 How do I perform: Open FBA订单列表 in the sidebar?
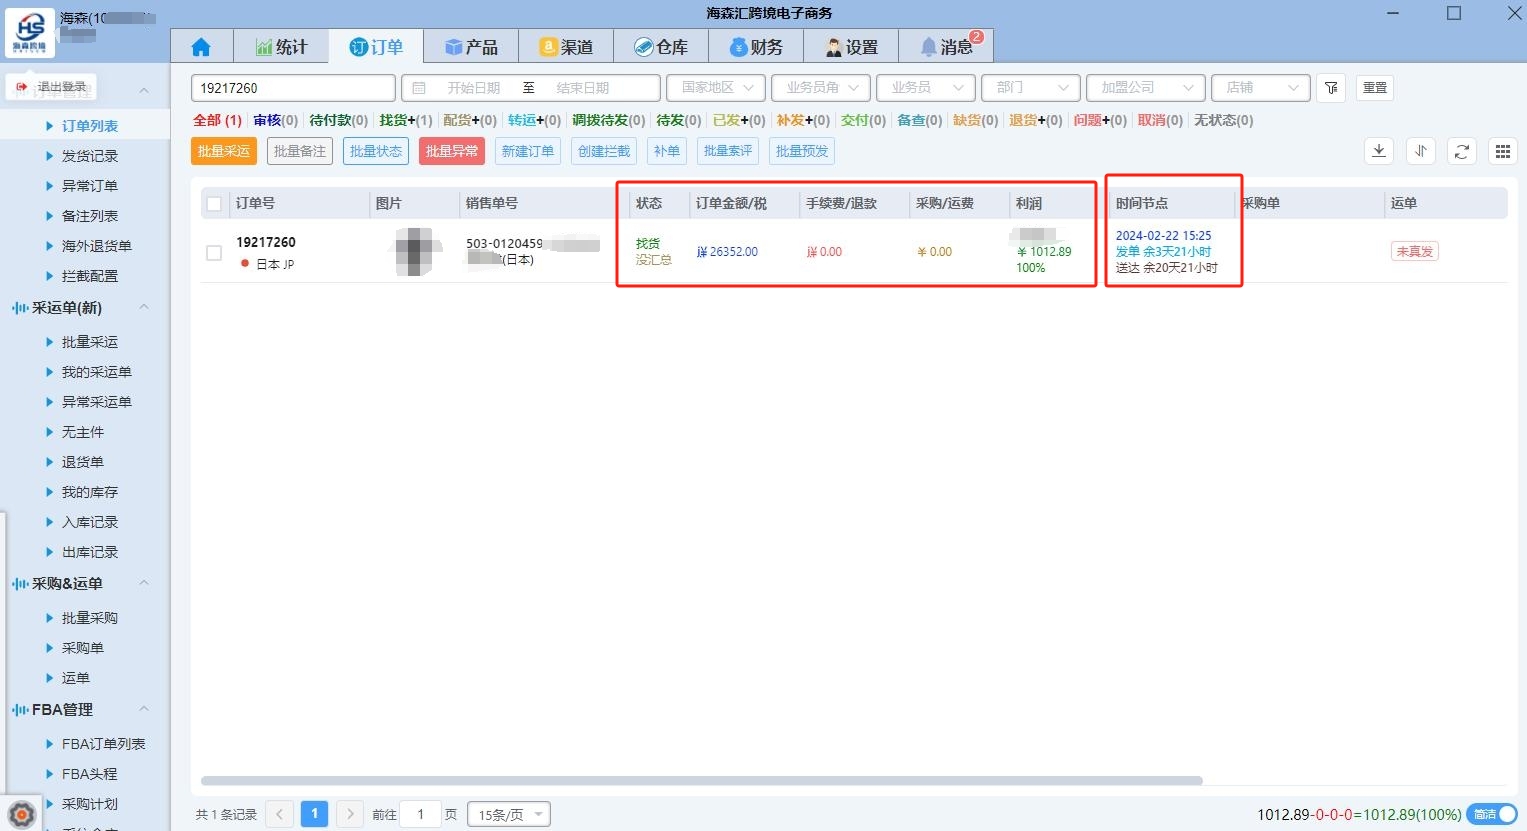tap(104, 744)
